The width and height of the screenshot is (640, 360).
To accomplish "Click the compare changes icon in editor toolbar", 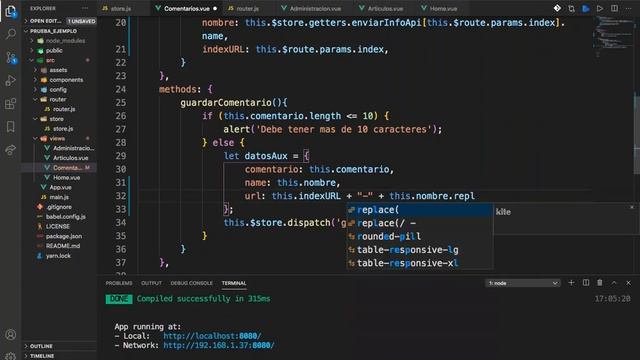I will (571, 8).
